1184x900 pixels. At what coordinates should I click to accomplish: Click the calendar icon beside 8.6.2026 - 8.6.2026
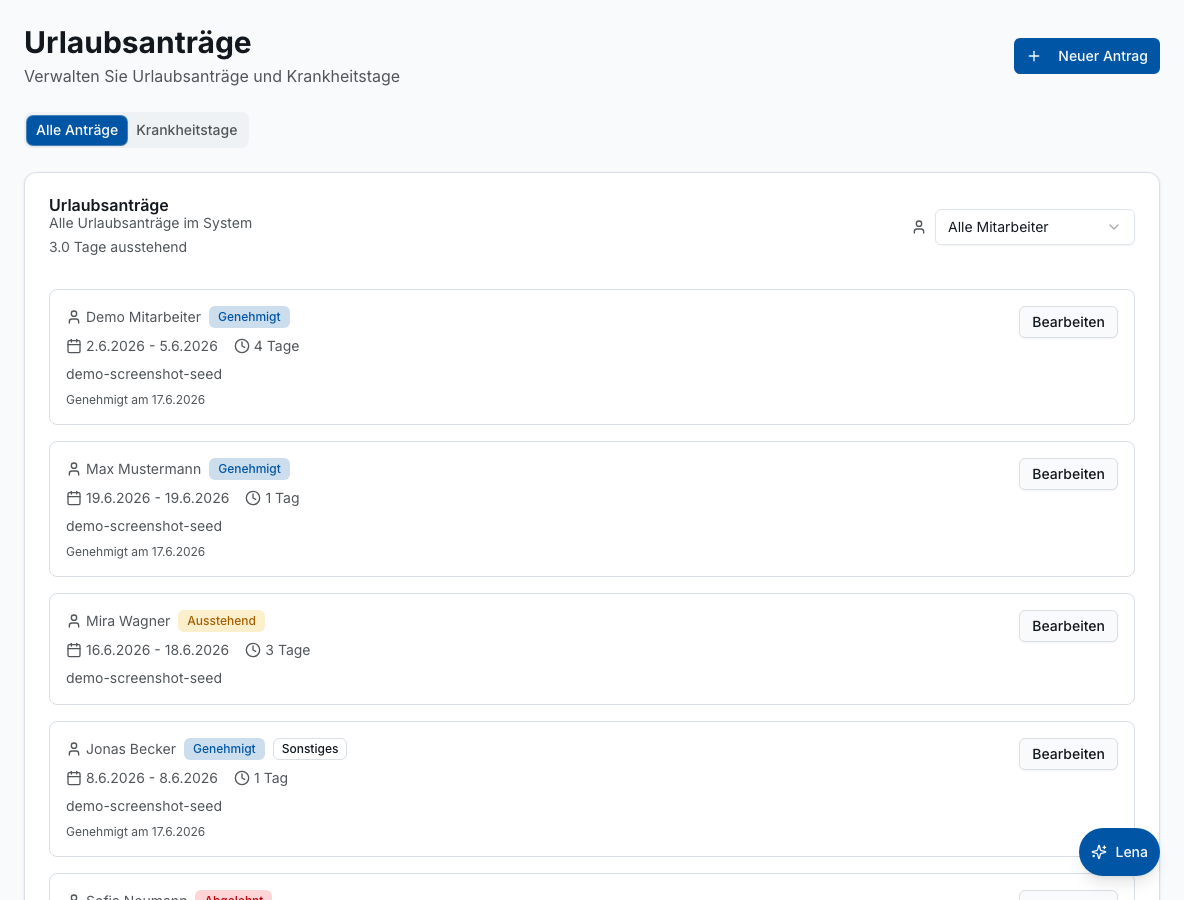pyautogui.click(x=73, y=778)
